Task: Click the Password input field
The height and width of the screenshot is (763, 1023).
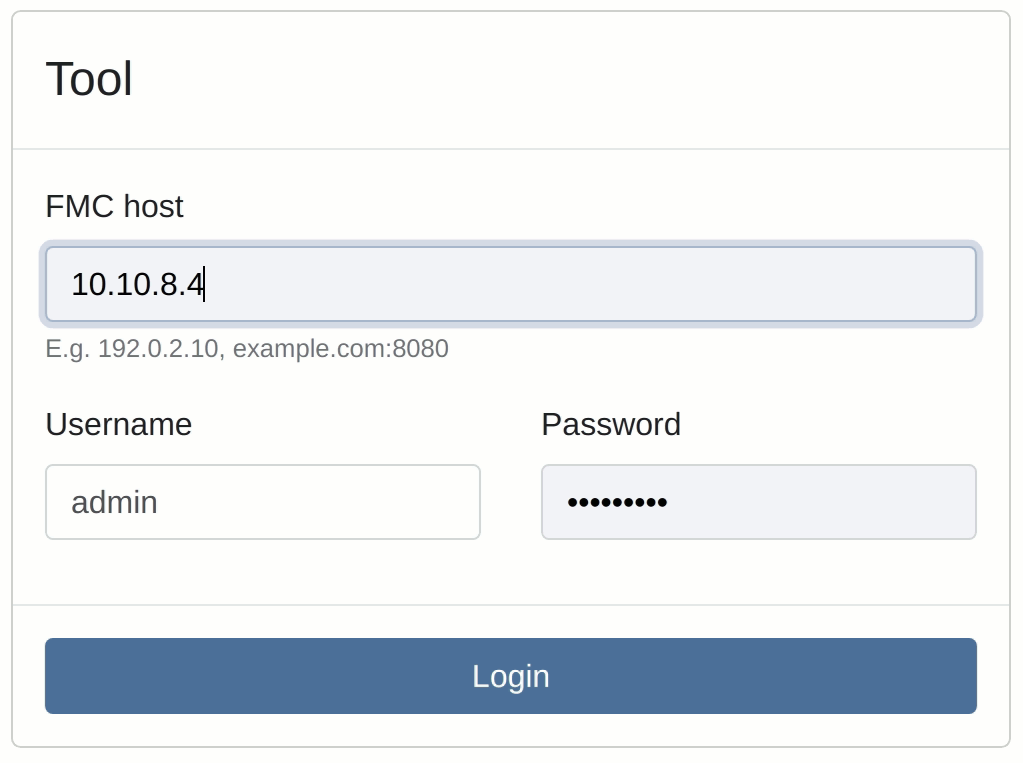Action: click(x=758, y=501)
